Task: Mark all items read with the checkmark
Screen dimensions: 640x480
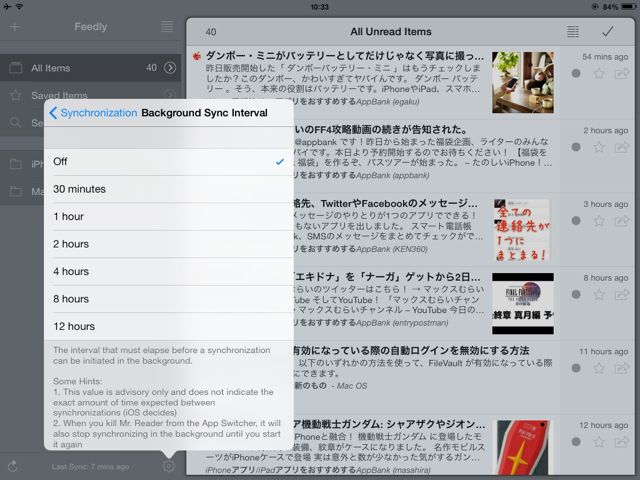Action: click(607, 31)
